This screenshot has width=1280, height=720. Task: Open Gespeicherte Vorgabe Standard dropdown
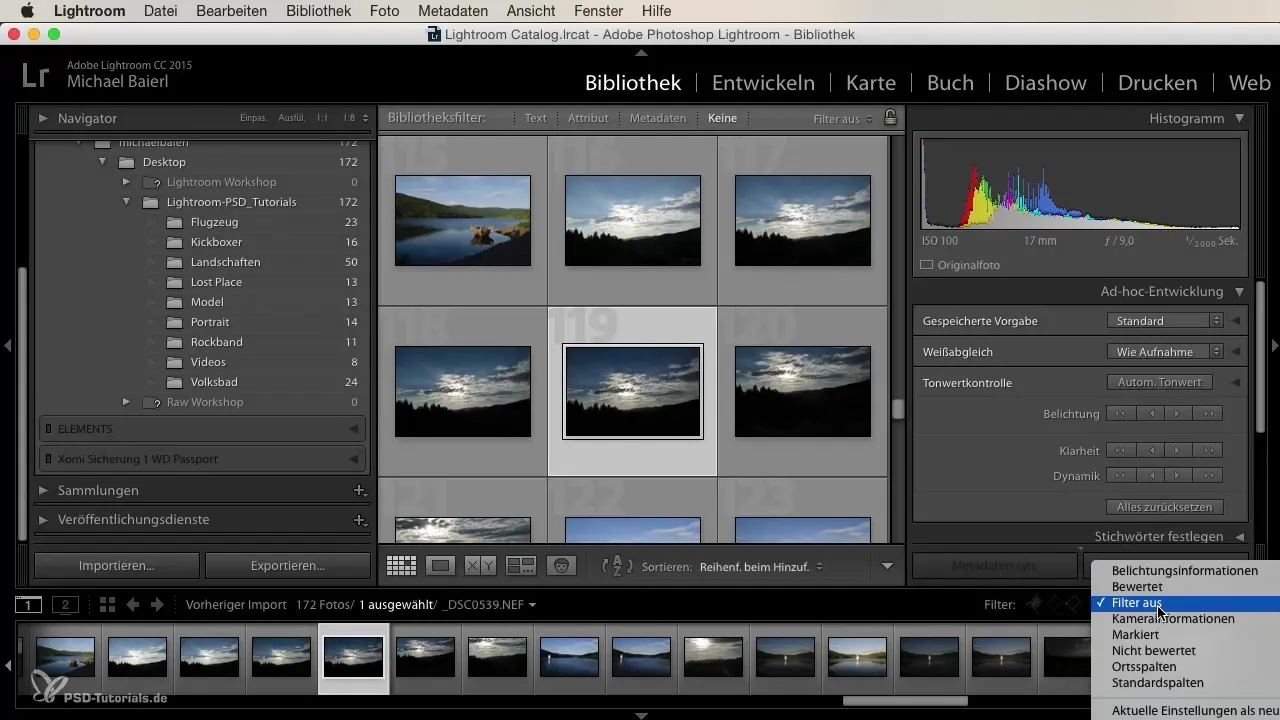(1165, 321)
